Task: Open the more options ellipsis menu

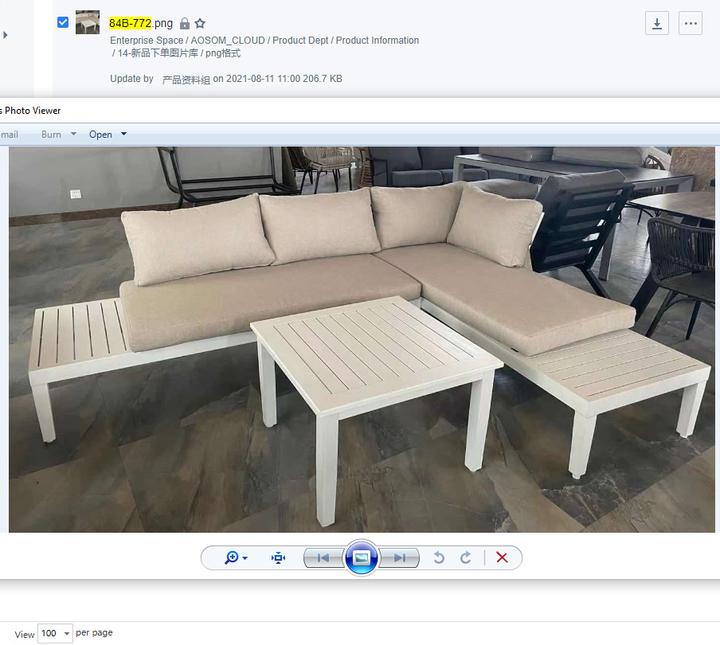Action: tap(690, 24)
